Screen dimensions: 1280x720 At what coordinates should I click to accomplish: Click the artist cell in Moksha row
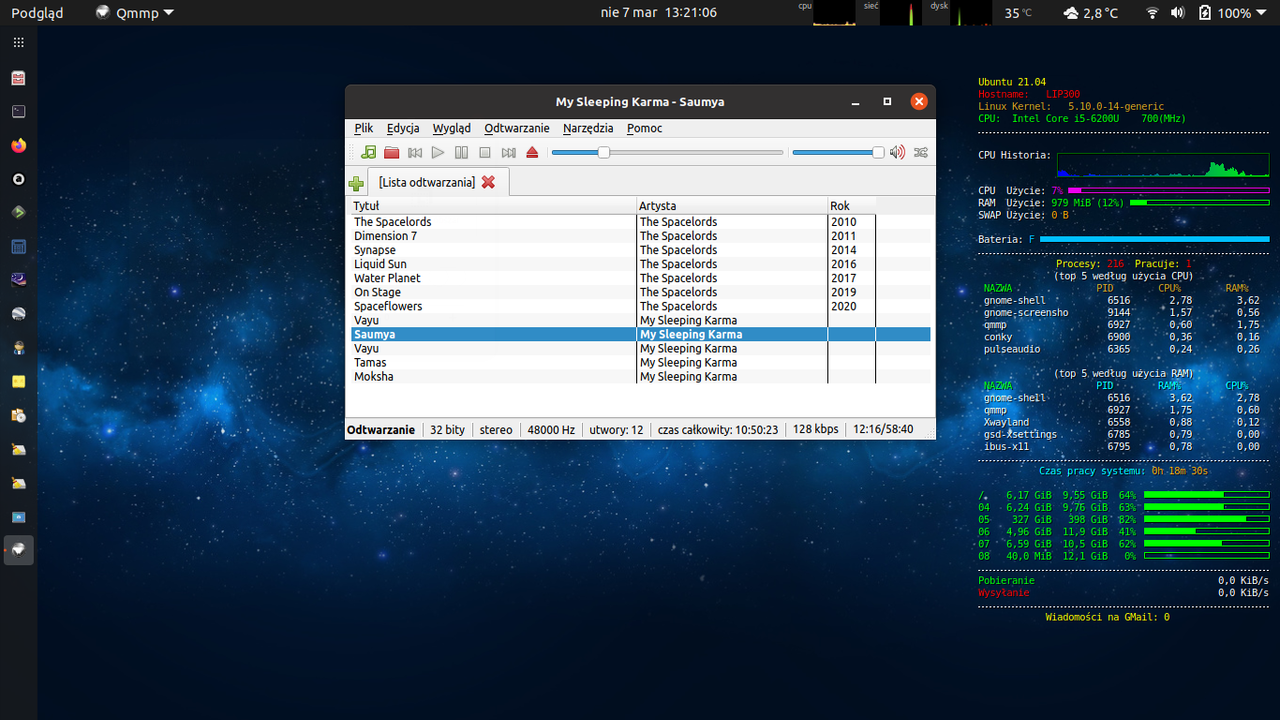point(688,376)
